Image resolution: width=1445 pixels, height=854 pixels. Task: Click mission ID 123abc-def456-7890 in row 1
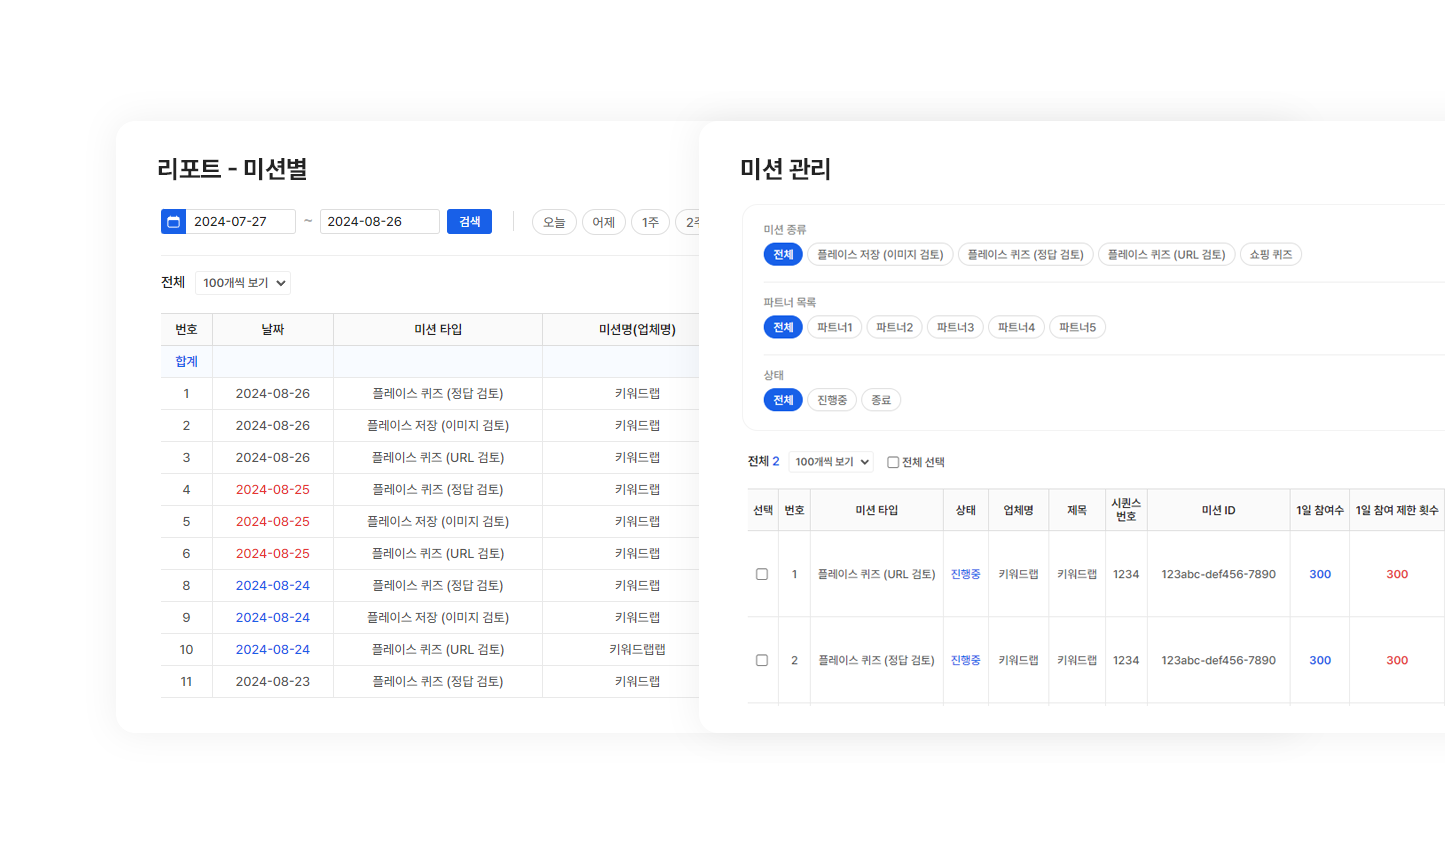pos(1218,574)
